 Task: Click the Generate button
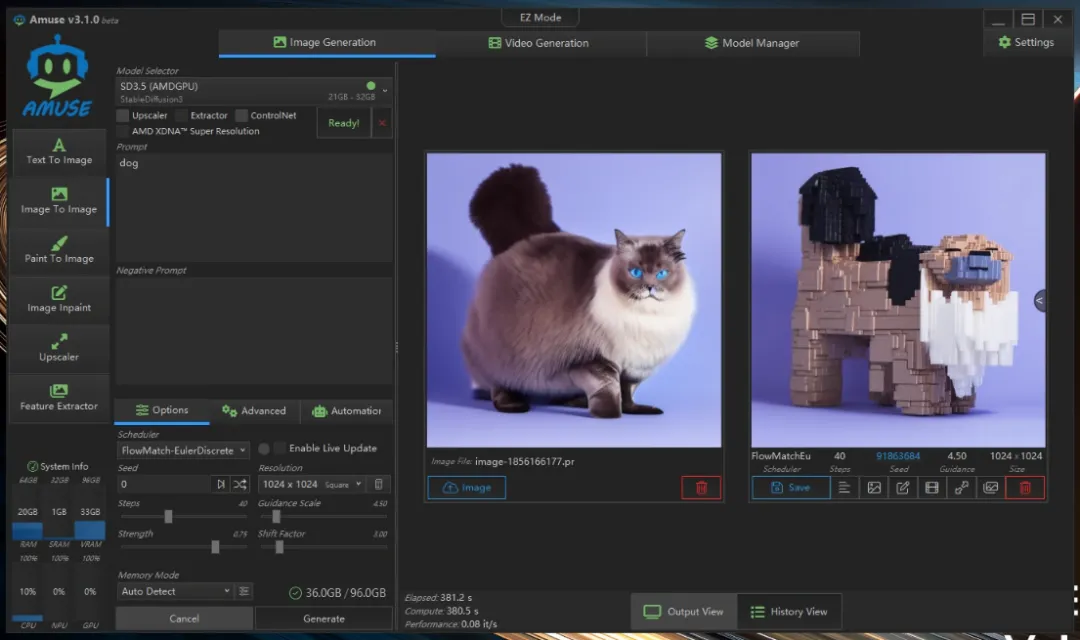pos(324,618)
